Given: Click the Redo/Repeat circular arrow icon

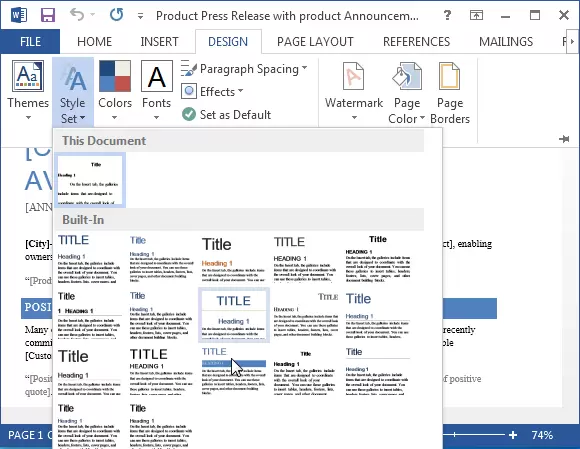Looking at the screenshot, I should point(117,15).
